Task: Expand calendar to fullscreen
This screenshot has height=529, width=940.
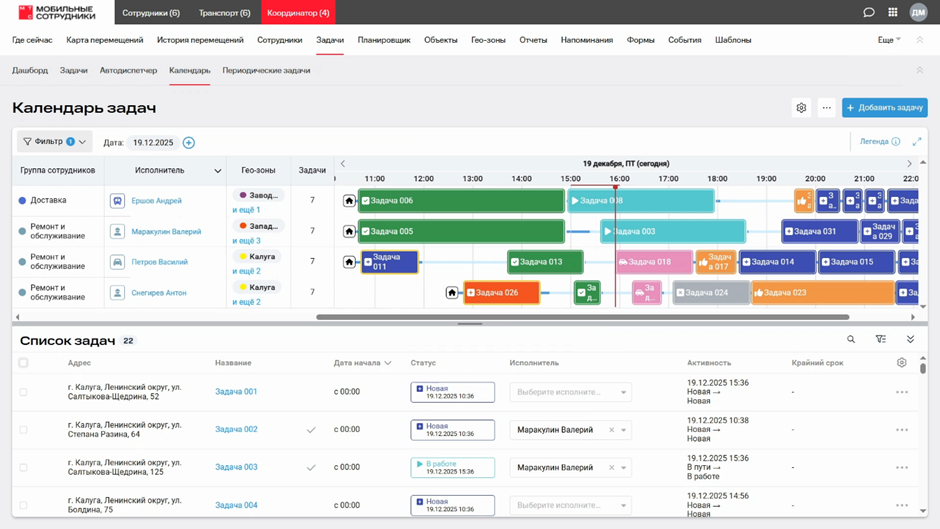Action: click(x=917, y=142)
